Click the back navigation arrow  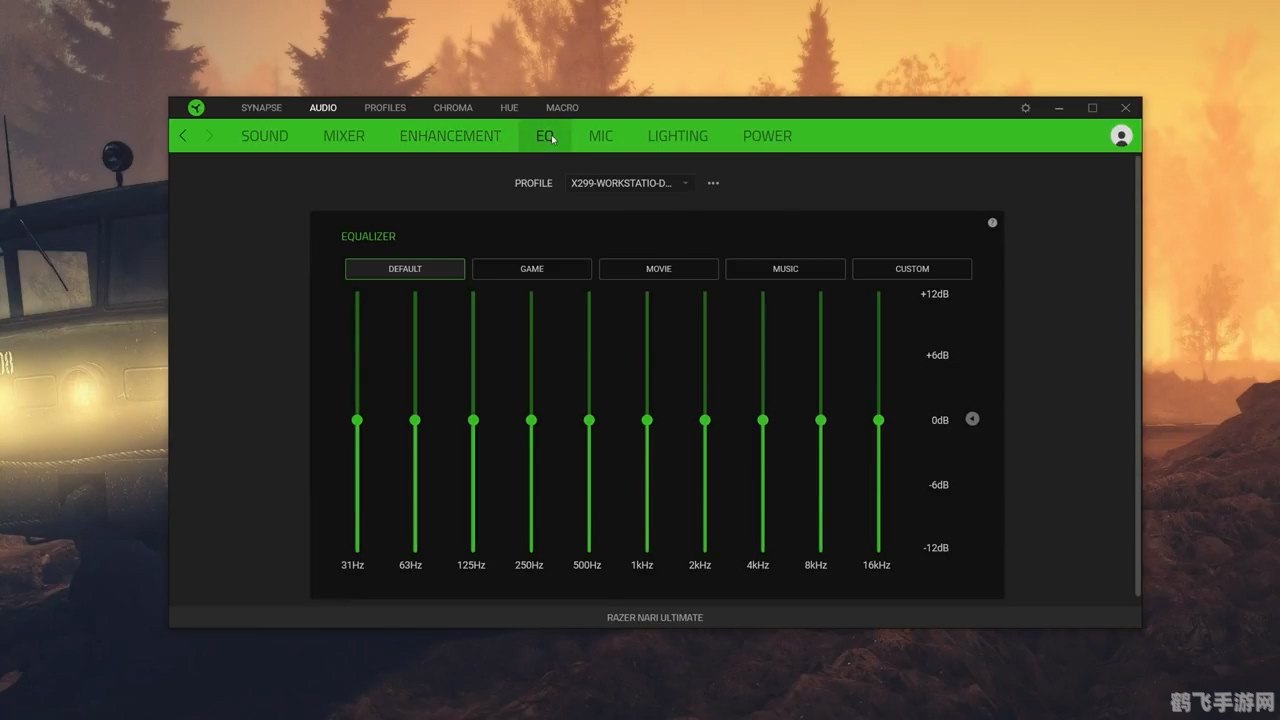pyautogui.click(x=183, y=136)
